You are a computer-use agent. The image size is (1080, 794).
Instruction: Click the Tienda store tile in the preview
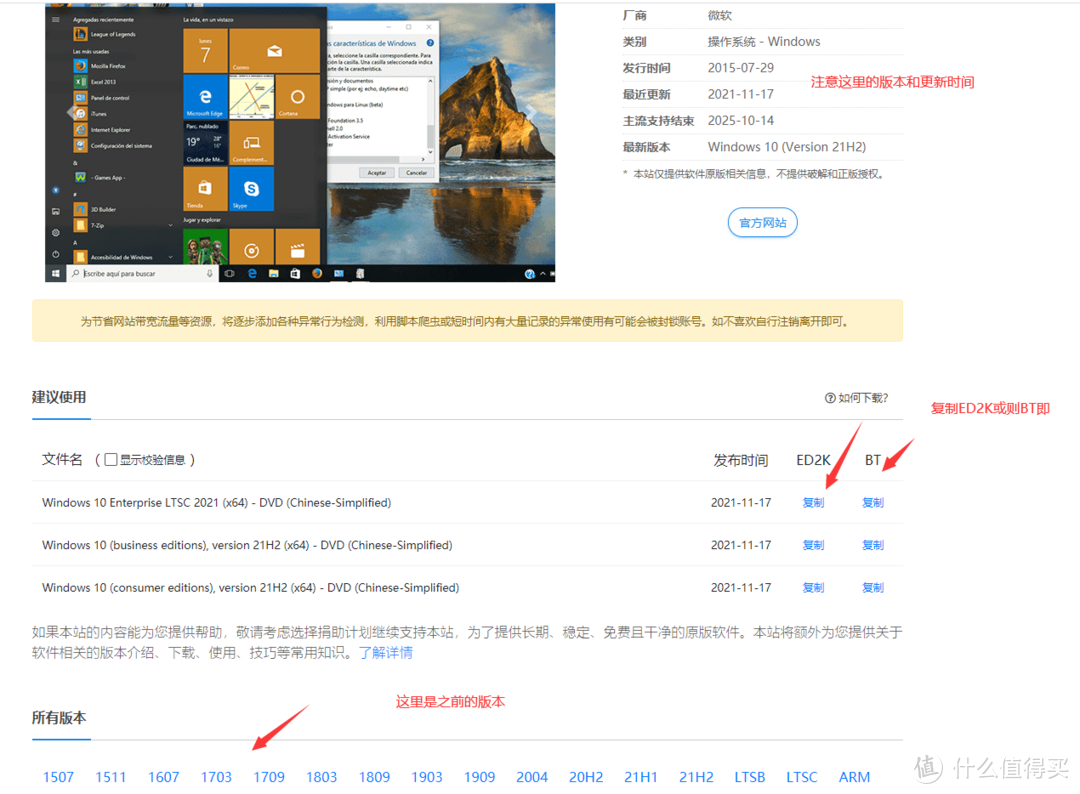205,189
